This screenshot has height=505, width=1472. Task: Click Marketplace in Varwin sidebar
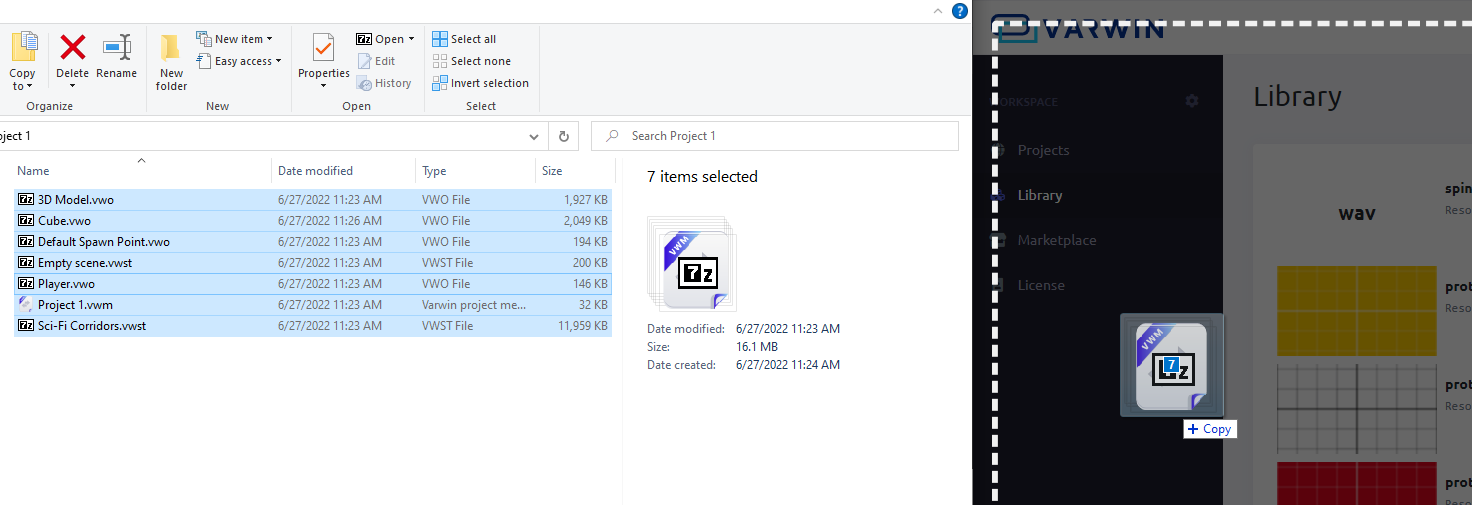[1057, 240]
